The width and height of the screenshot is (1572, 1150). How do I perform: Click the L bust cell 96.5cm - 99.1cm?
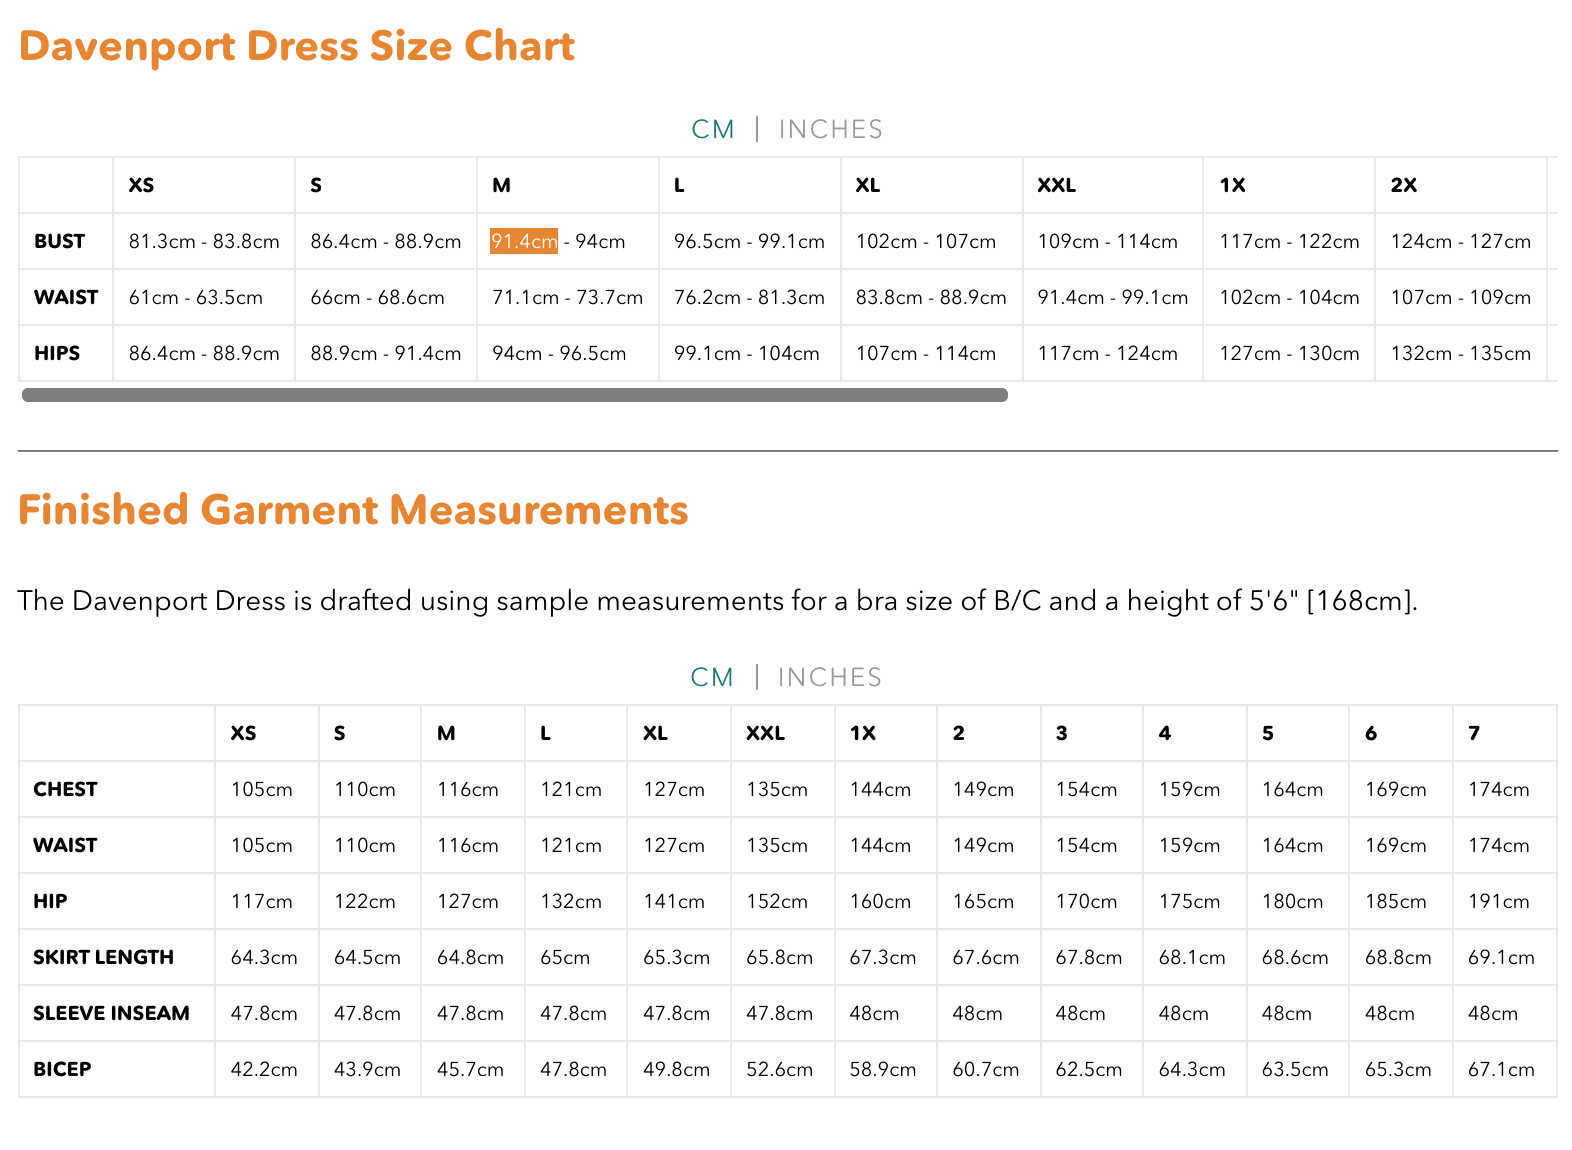tap(750, 241)
